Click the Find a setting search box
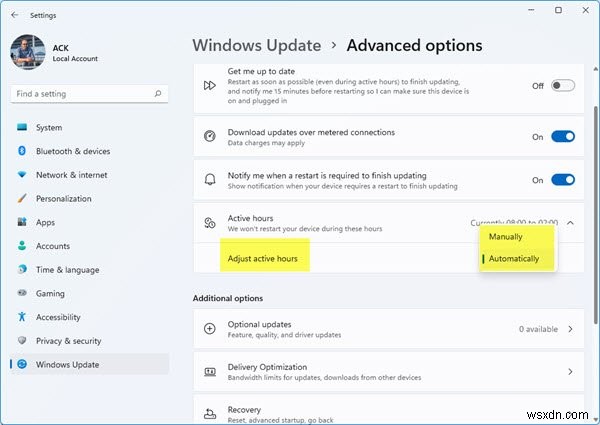 point(89,94)
